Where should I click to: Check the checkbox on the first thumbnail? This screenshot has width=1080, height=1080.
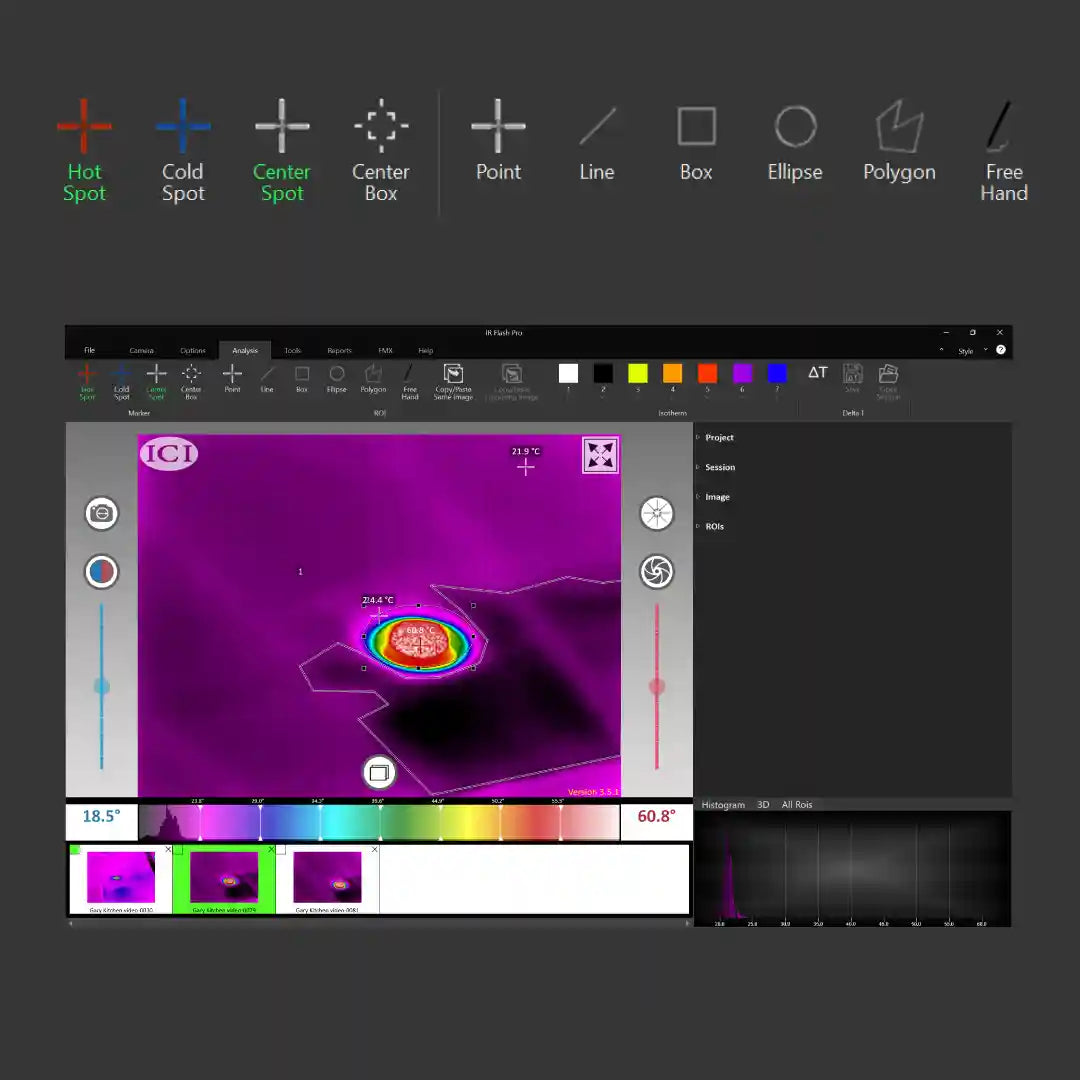(75, 850)
